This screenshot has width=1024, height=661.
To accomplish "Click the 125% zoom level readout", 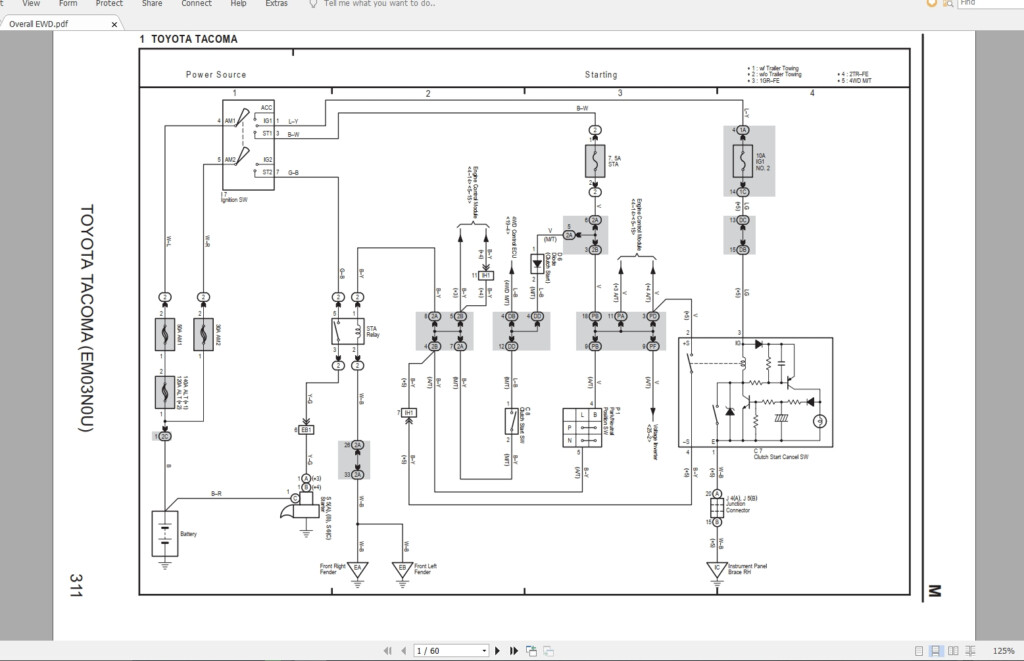I will coord(1003,651).
